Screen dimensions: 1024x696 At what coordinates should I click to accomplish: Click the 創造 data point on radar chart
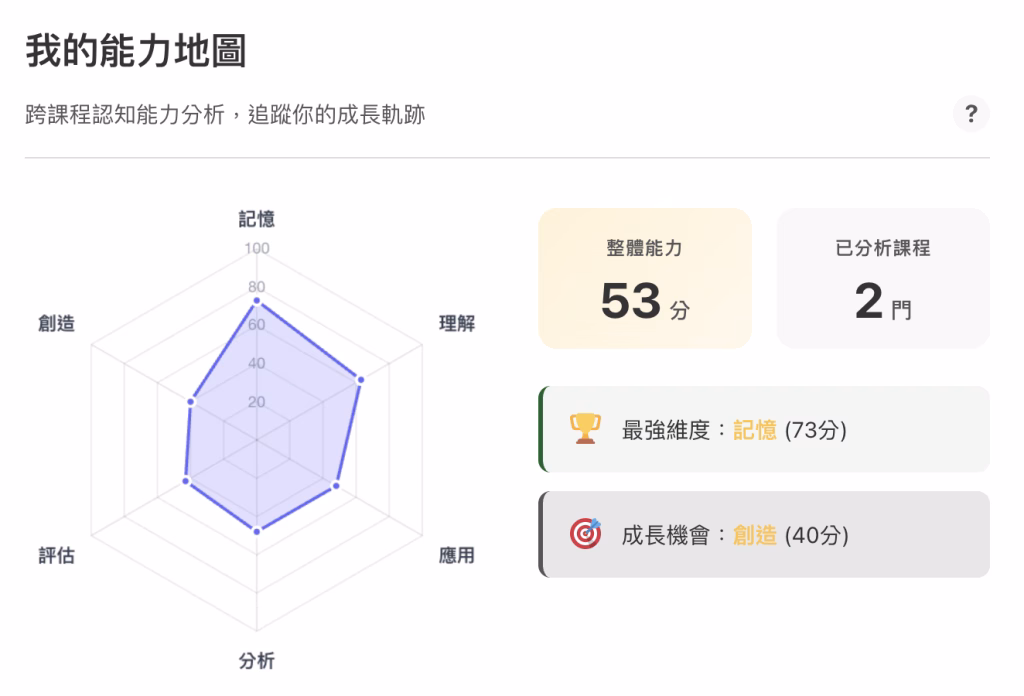(191, 402)
